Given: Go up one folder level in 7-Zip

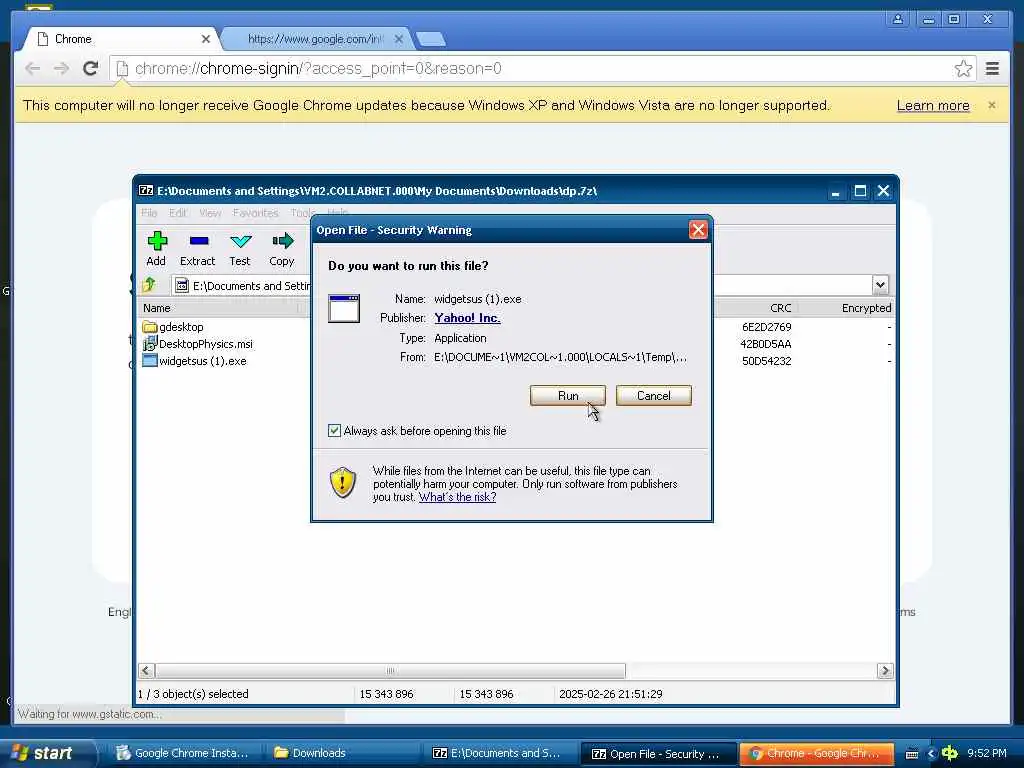Looking at the screenshot, I should tap(150, 285).
